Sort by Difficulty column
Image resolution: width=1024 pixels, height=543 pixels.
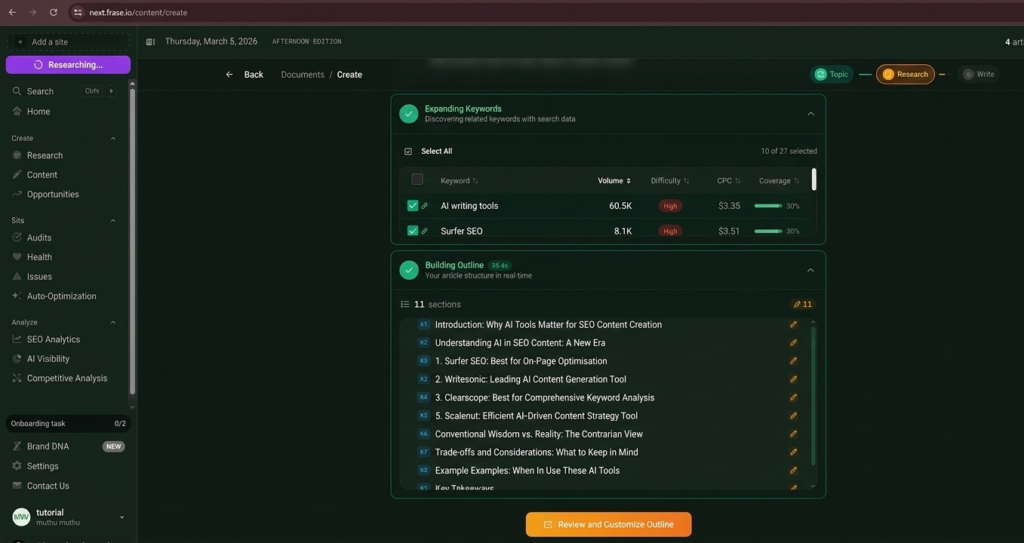pyautogui.click(x=669, y=181)
